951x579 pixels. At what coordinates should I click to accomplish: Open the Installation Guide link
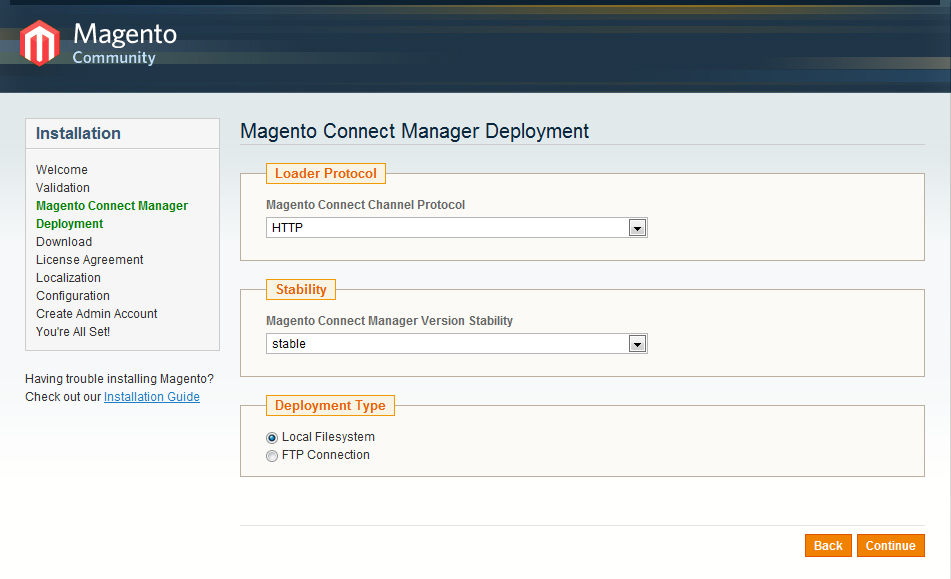[x=152, y=397]
